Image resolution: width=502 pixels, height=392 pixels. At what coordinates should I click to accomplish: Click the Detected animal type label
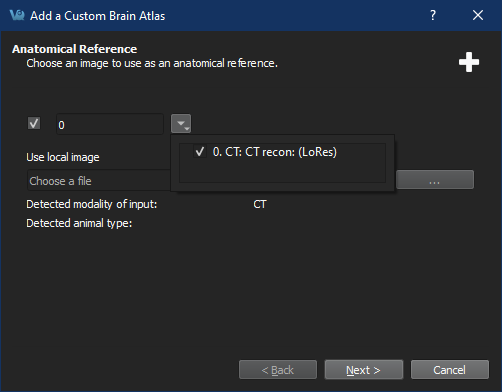click(x=79, y=223)
